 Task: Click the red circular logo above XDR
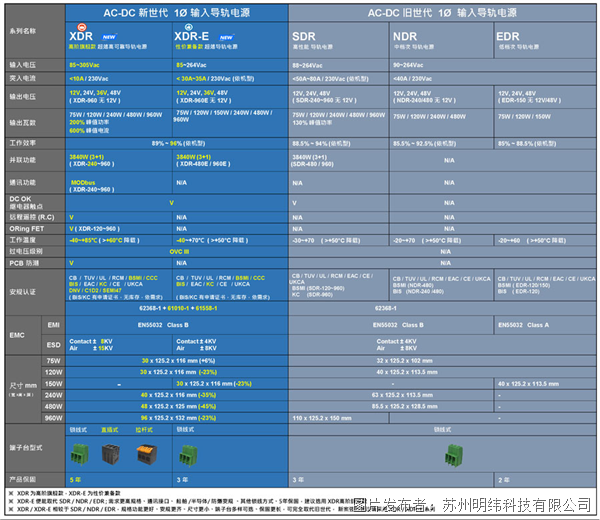(x=82, y=27)
